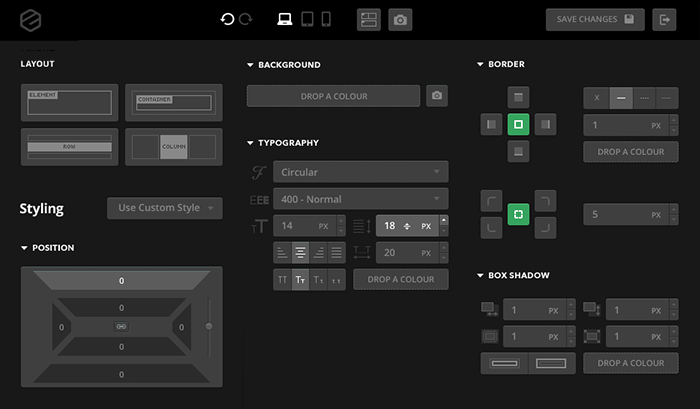Choose the Element layout option
This screenshot has height=409, width=700.
tap(69, 103)
